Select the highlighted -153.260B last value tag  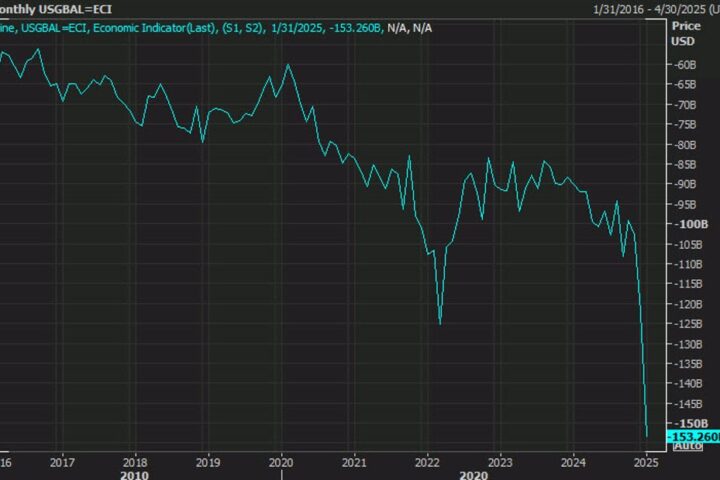pyautogui.click(x=692, y=436)
